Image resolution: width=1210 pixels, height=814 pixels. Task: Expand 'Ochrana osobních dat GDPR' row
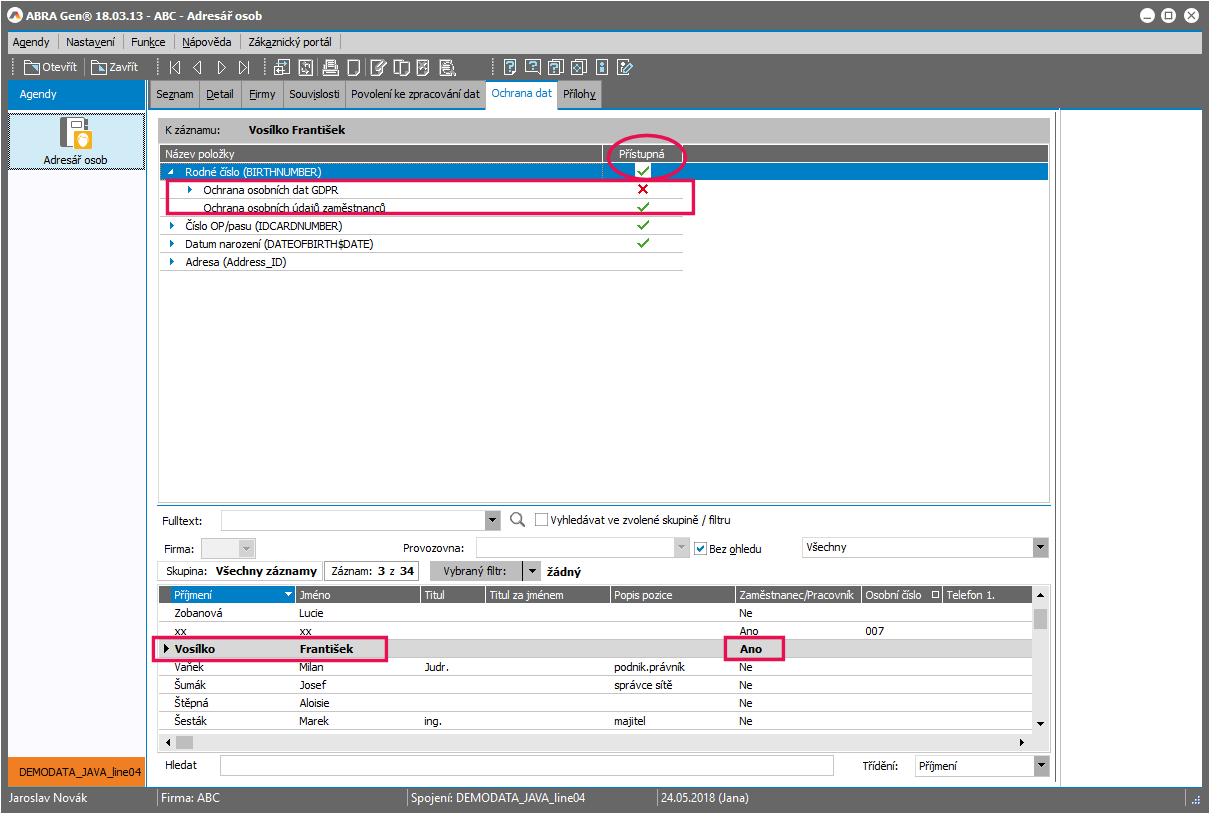190,190
